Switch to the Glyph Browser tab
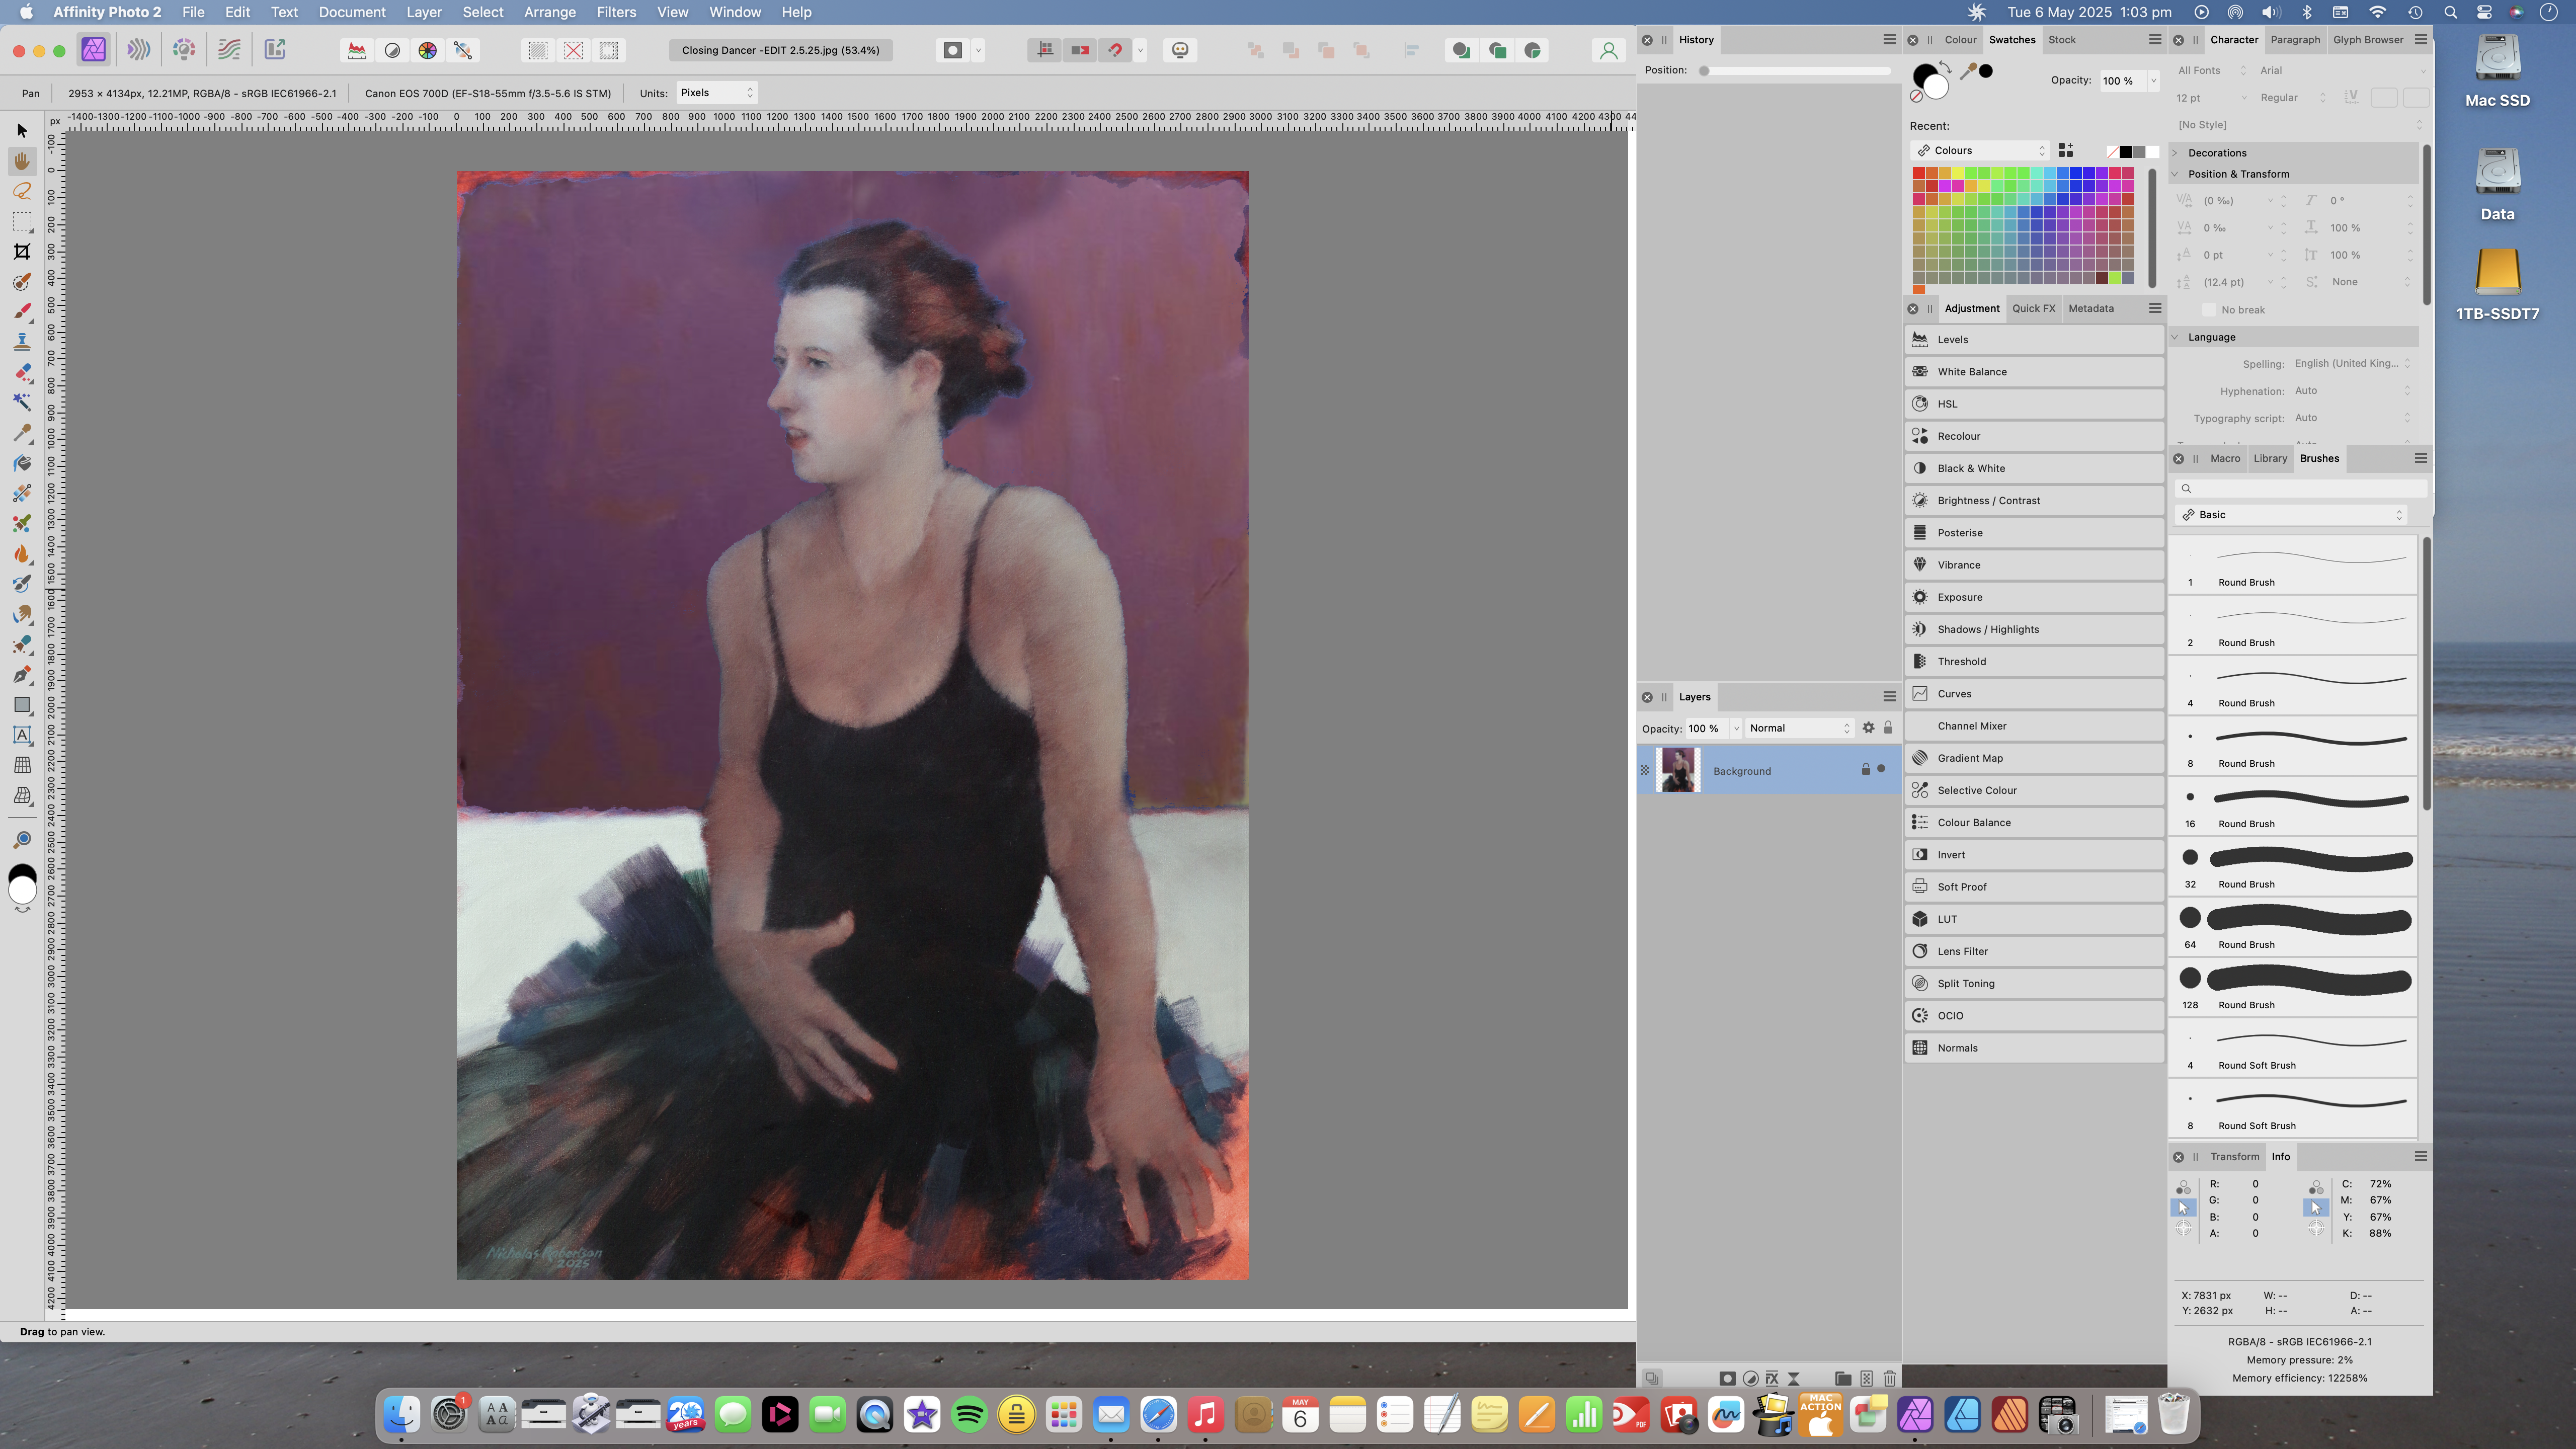The width and height of the screenshot is (2576, 1449). click(2367, 40)
